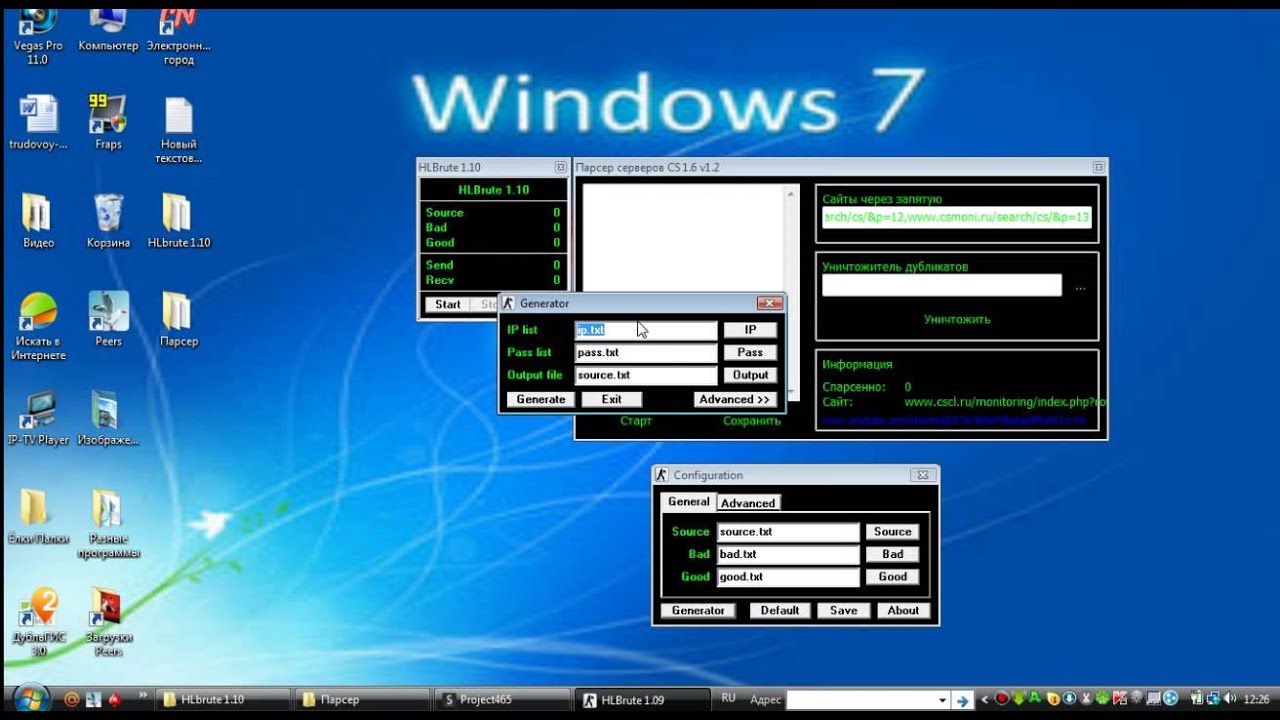Open the Ёлки Палки desktop folder

[38, 516]
